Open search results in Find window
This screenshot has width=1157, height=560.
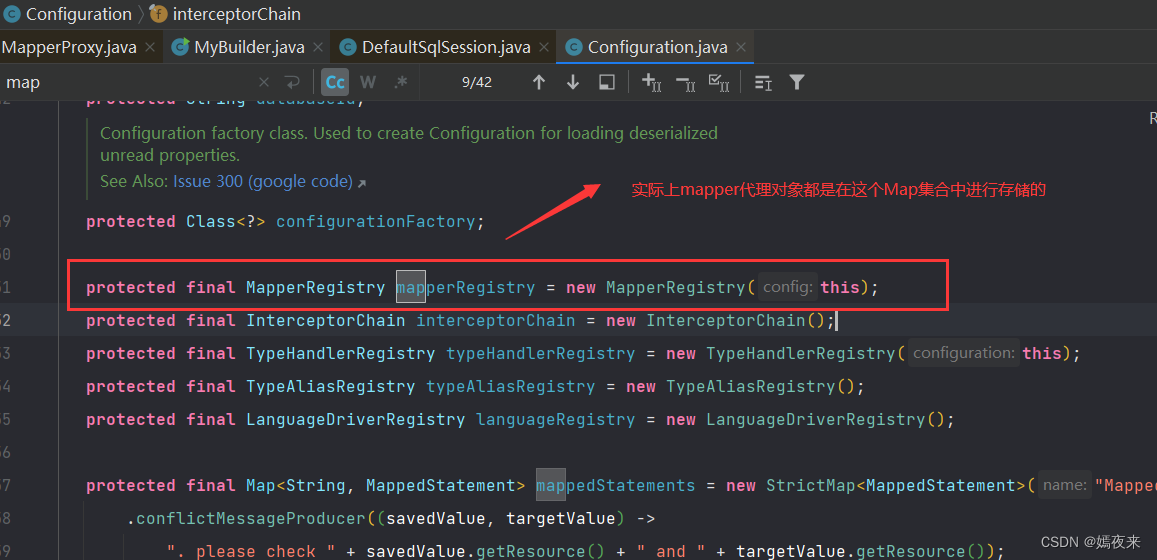coord(763,83)
